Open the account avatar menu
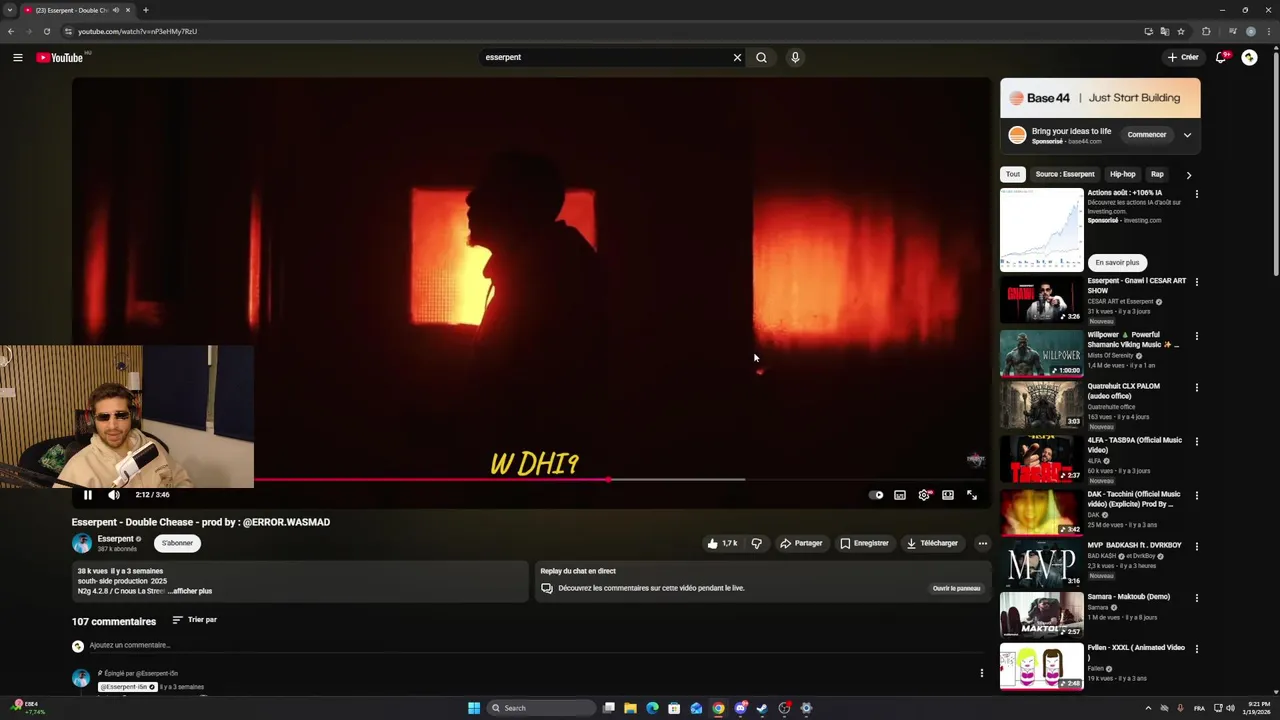1280x720 pixels. click(1249, 57)
